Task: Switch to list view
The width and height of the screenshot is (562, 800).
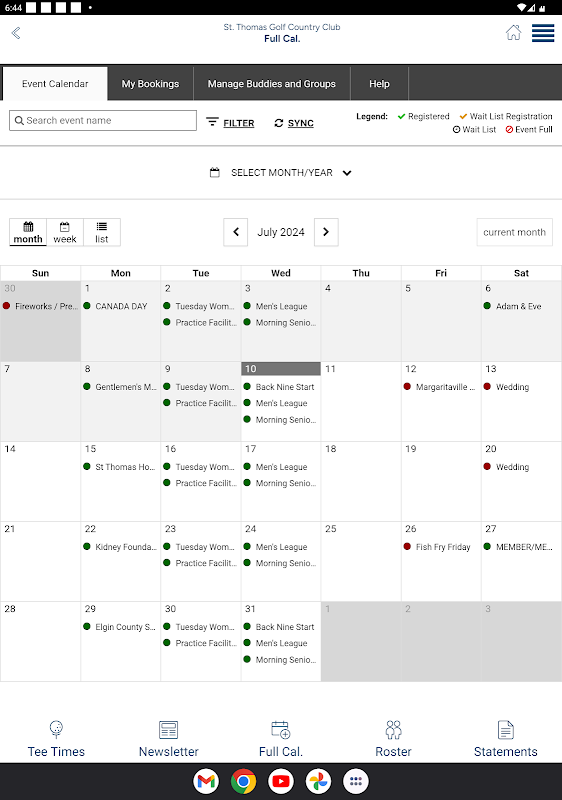Action: tap(102, 232)
